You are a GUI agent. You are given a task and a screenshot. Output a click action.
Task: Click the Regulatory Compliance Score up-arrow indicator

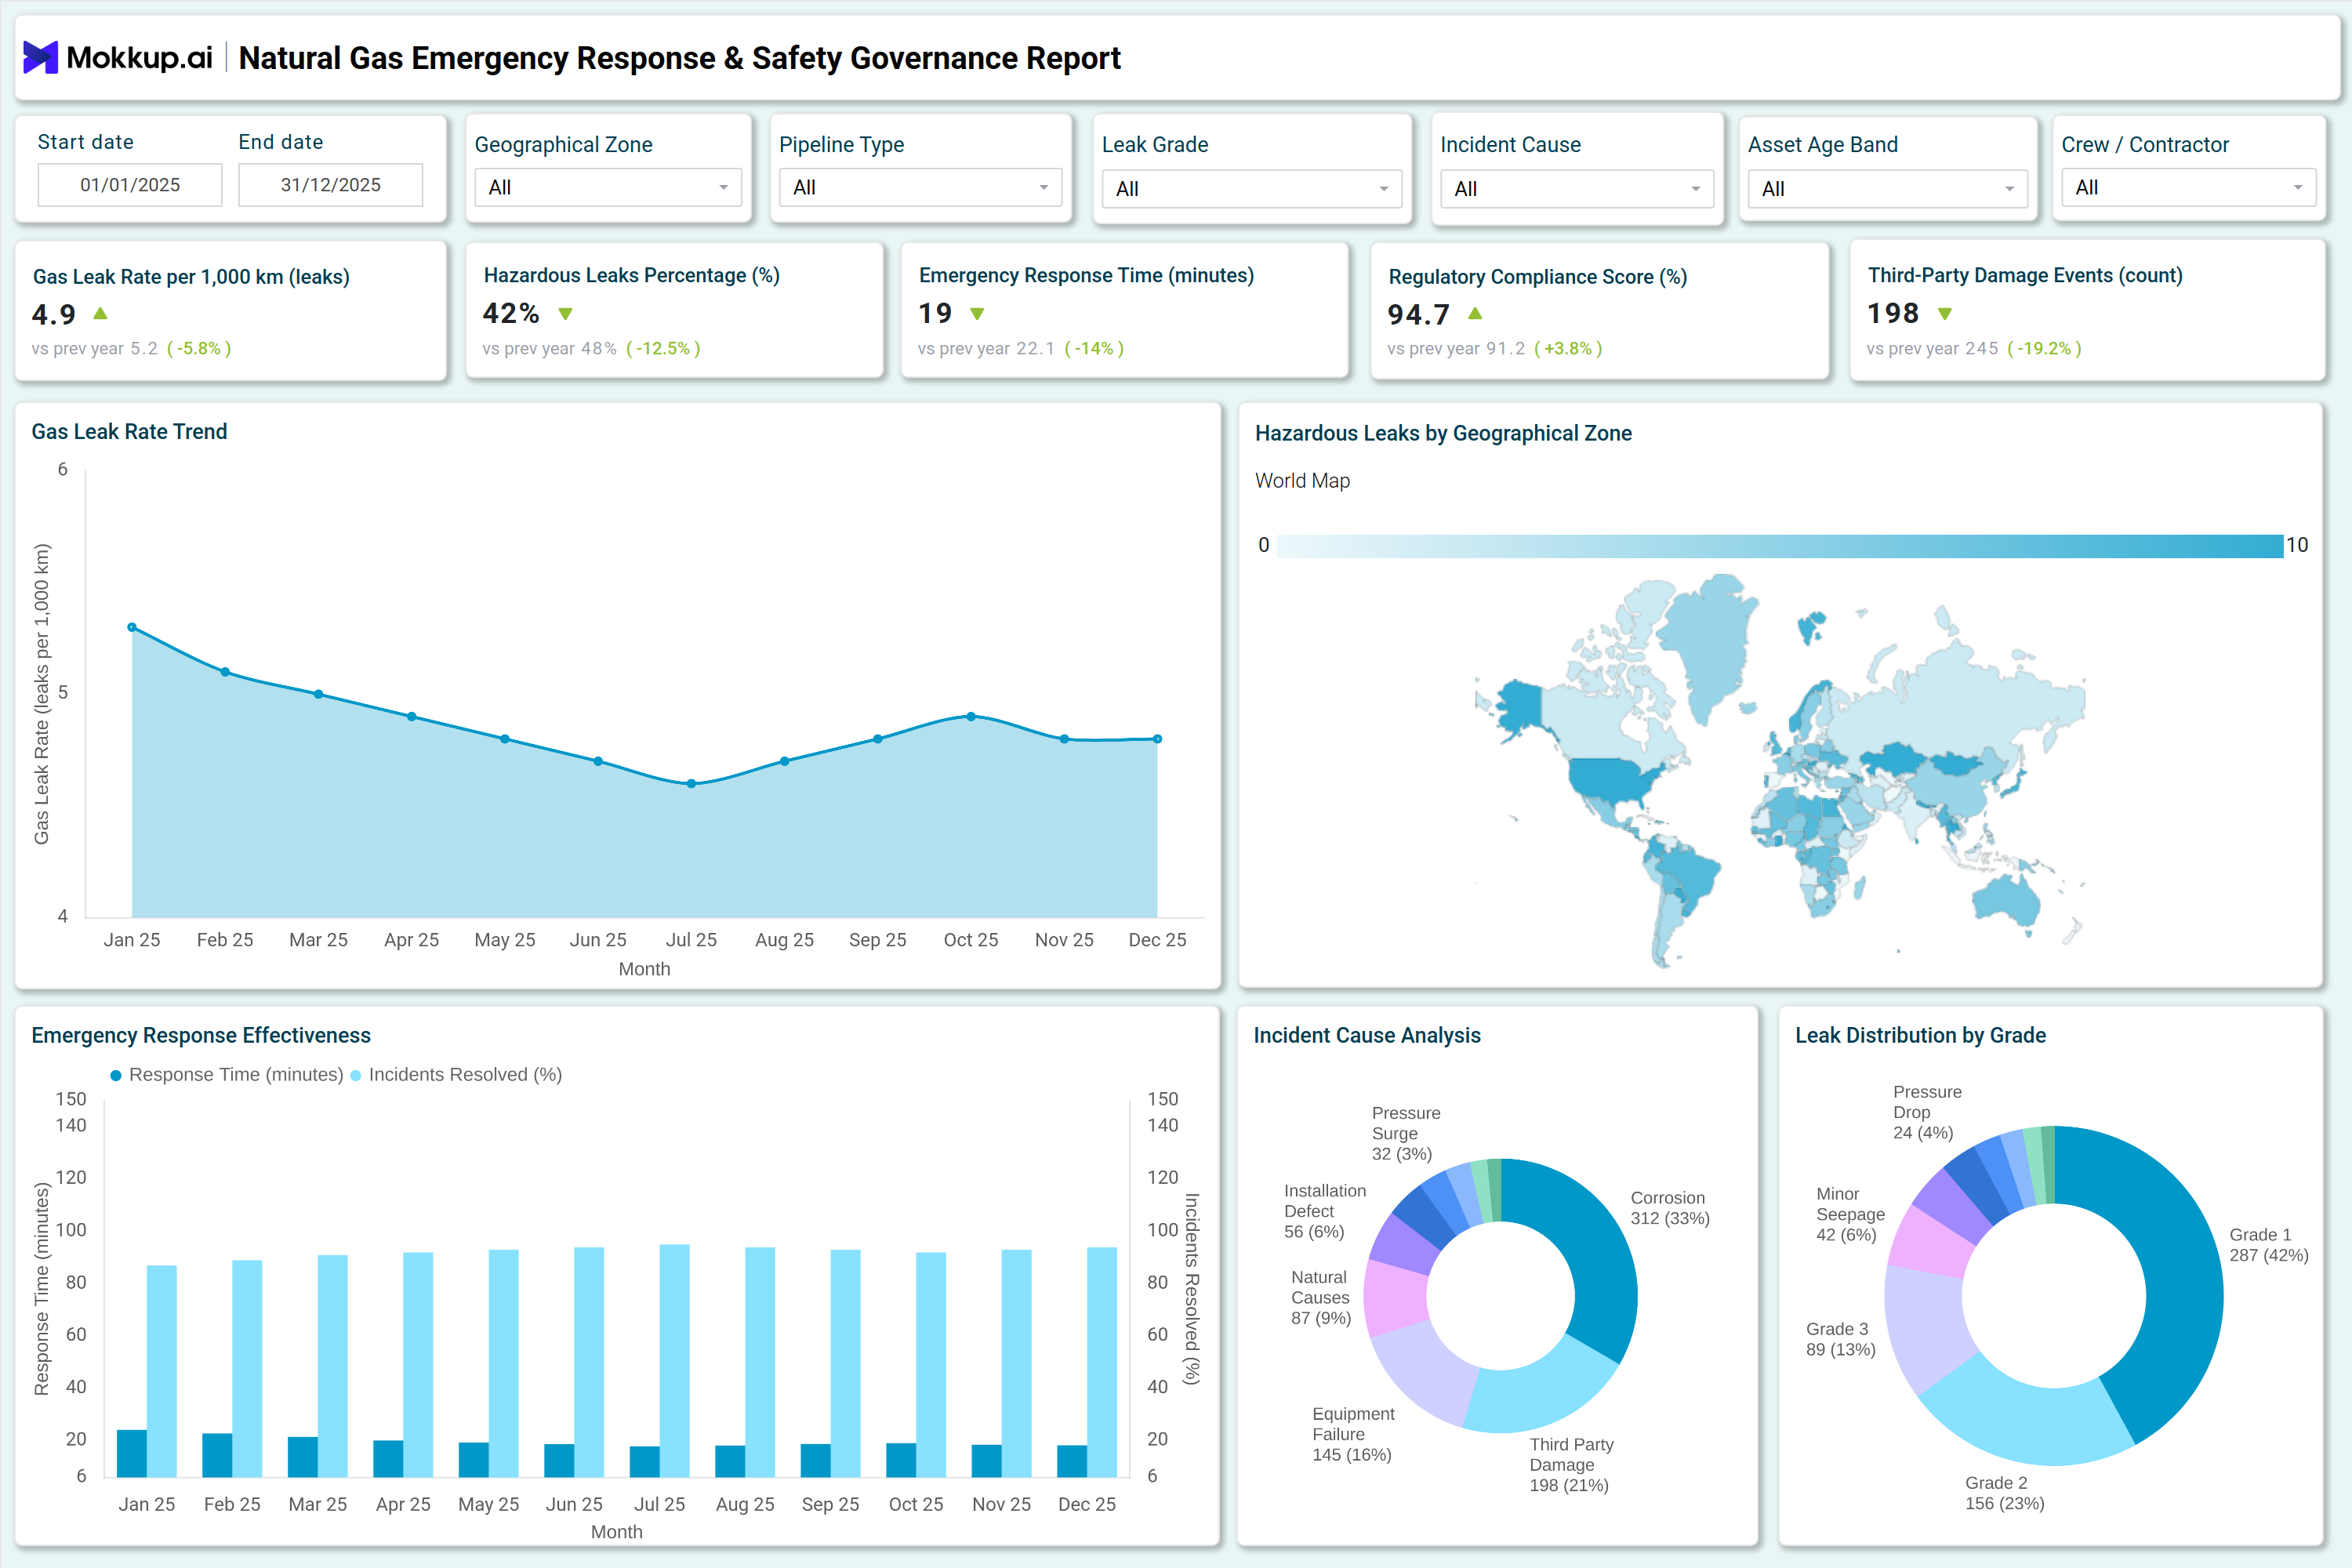1475,314
